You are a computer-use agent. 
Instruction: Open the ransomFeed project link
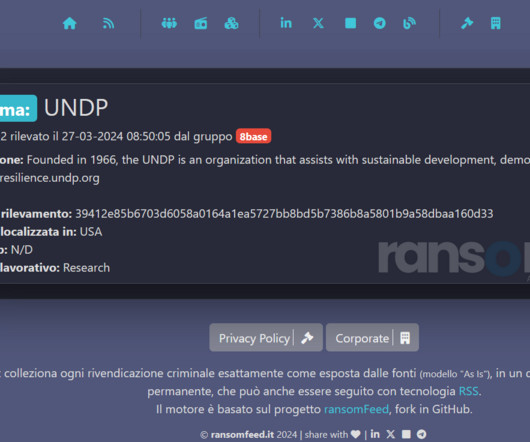357,409
